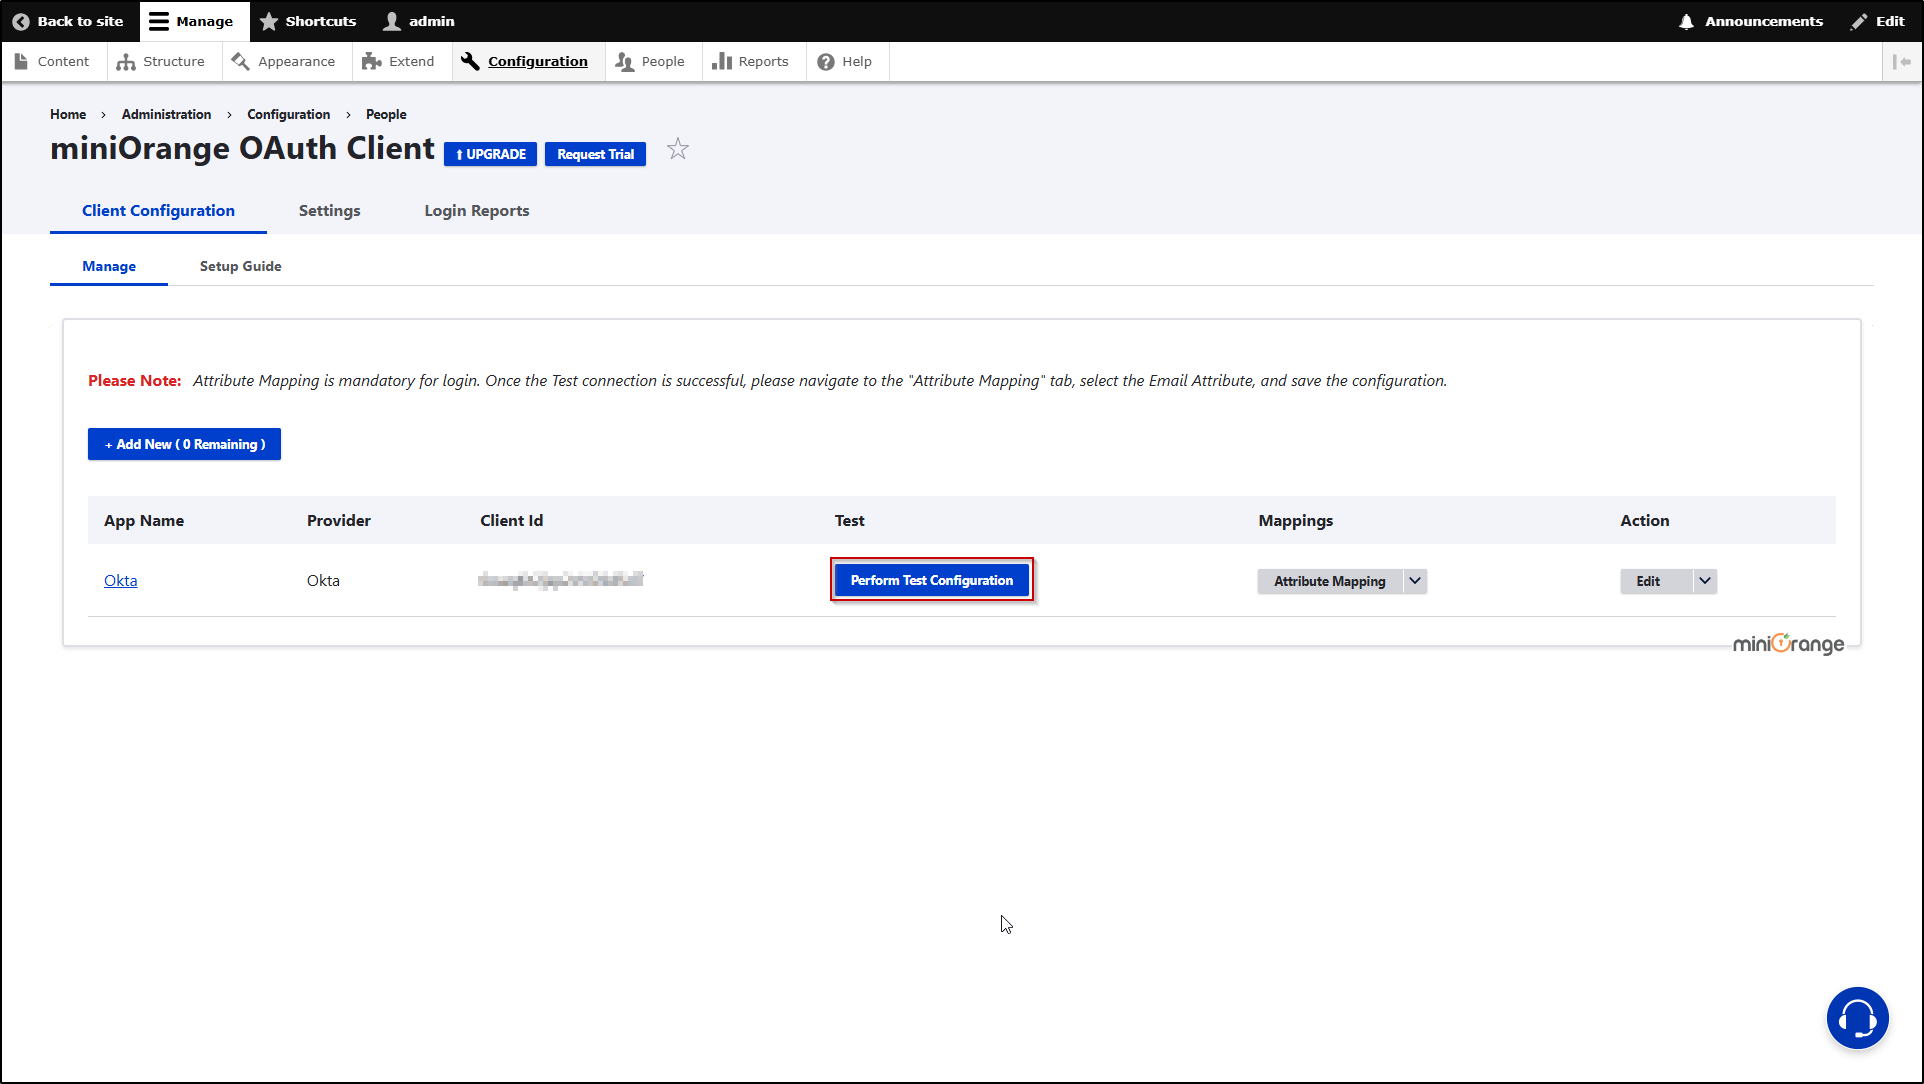1924x1084 pixels.
Task: Open the Okta app link
Action: [x=120, y=580]
